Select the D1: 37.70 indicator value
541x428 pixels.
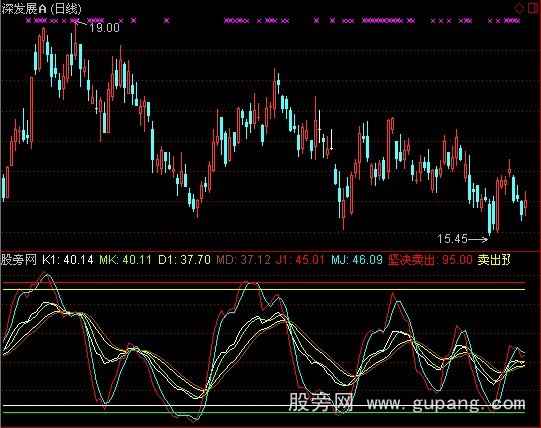pyautogui.click(x=184, y=260)
